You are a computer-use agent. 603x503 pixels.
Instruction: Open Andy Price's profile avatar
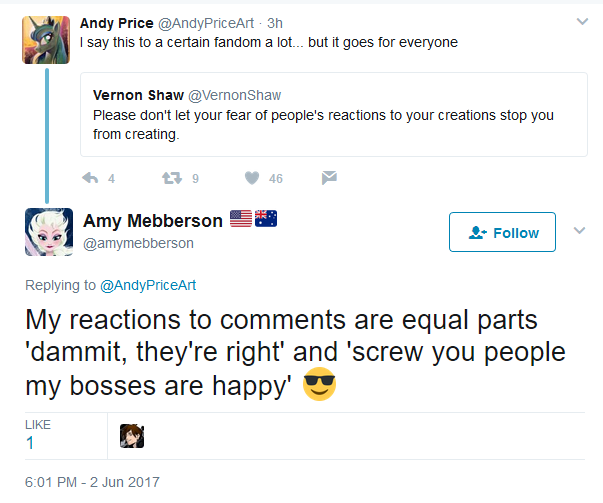pos(46,40)
